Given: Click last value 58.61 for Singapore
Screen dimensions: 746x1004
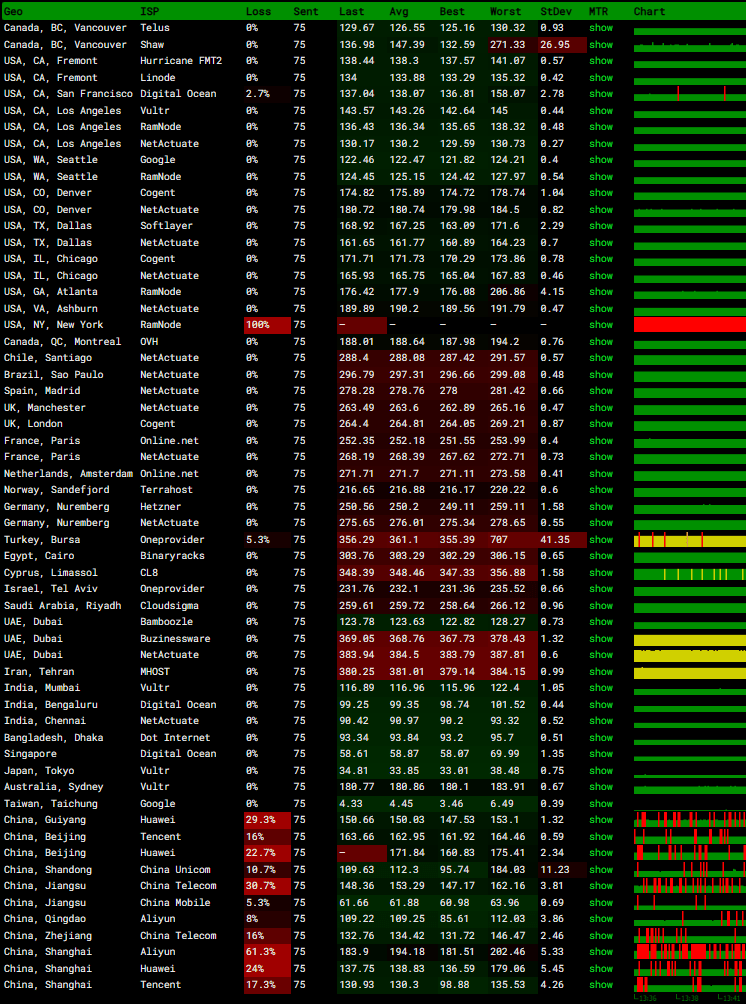Looking at the screenshot, I should click(354, 754).
